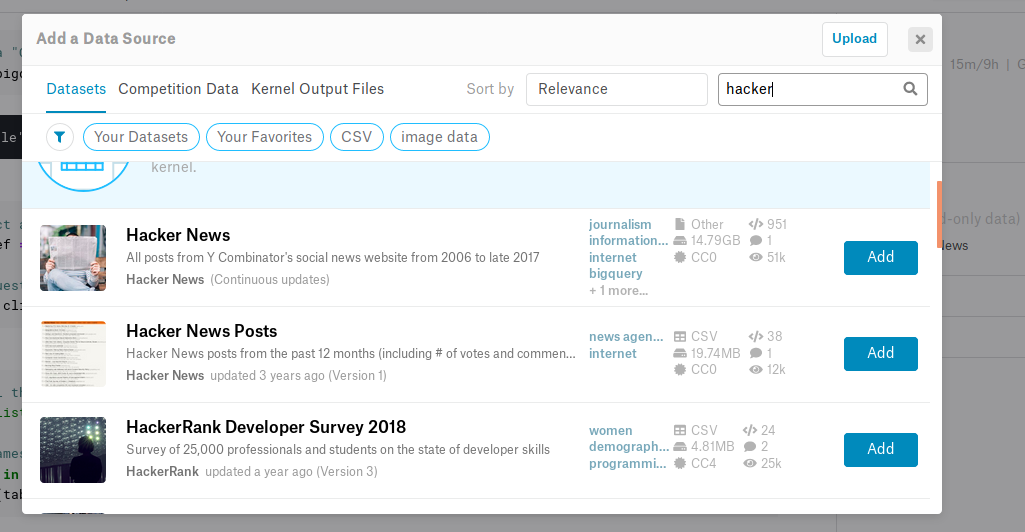Click the Hacker News owner under Hacker News Posts
Image resolution: width=1025 pixels, height=532 pixels.
[x=165, y=376]
